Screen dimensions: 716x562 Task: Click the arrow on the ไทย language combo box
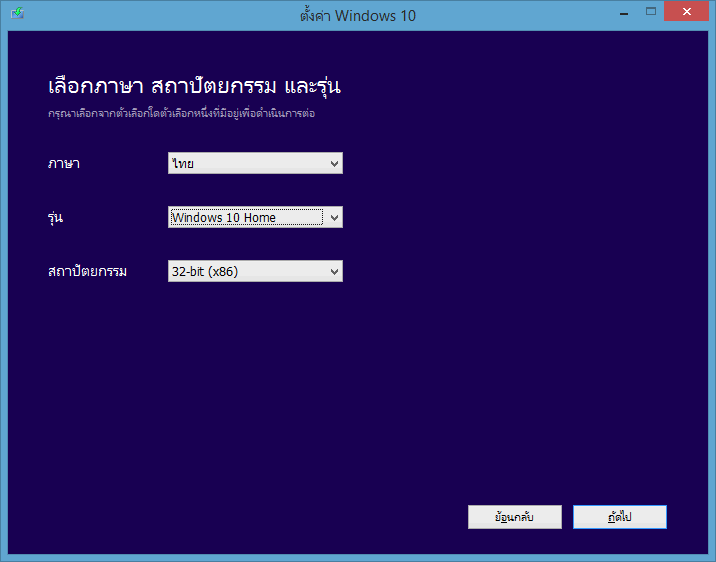click(334, 163)
